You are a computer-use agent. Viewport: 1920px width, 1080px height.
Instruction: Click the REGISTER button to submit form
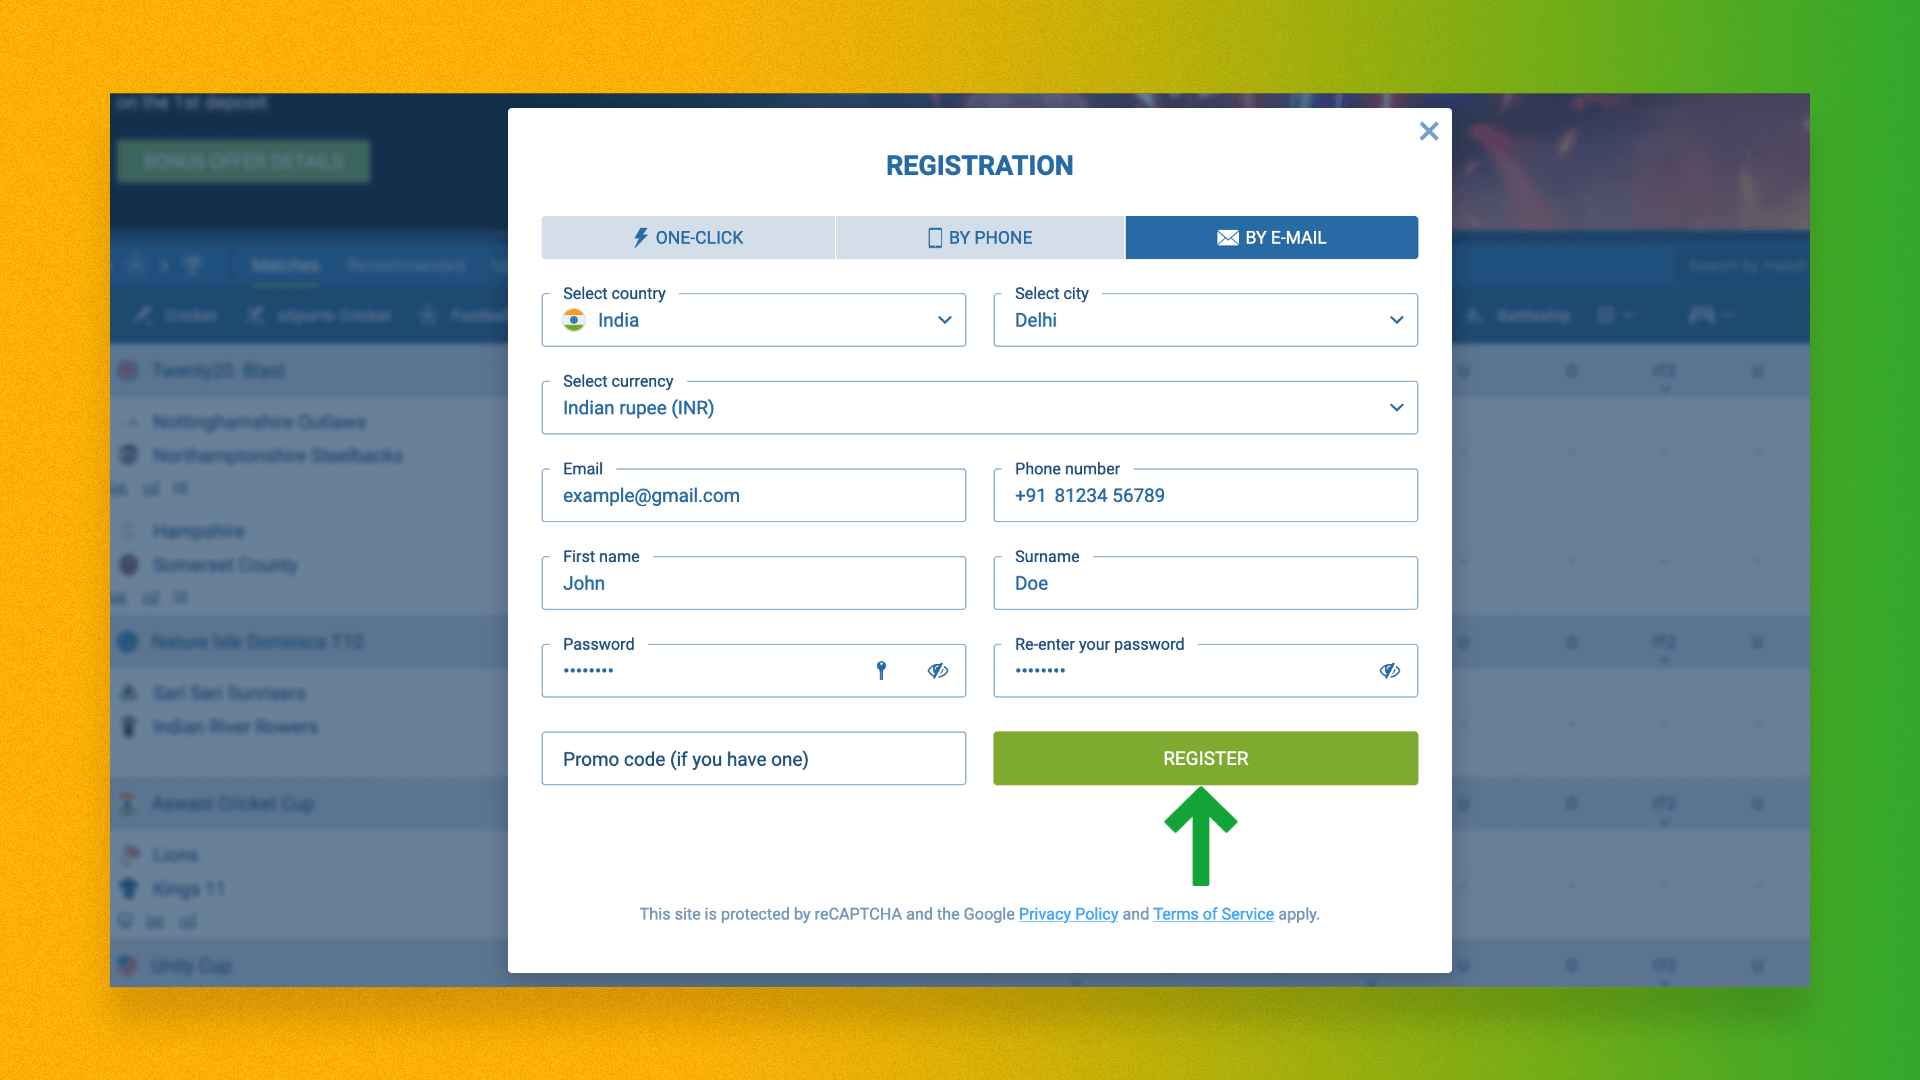click(x=1205, y=758)
